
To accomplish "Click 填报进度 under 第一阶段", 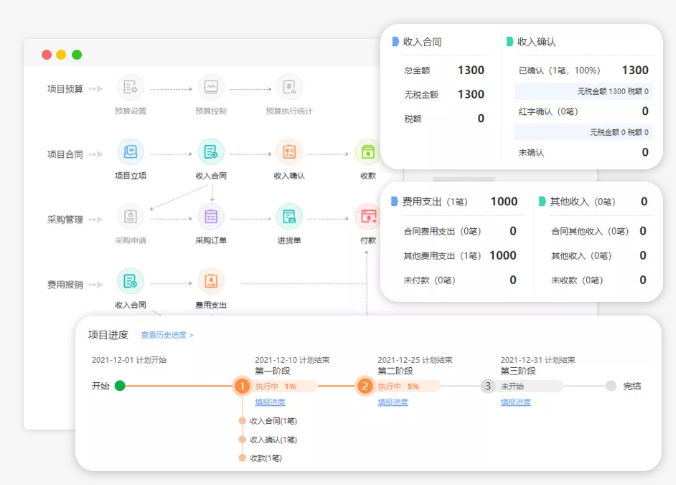I will 270,402.
